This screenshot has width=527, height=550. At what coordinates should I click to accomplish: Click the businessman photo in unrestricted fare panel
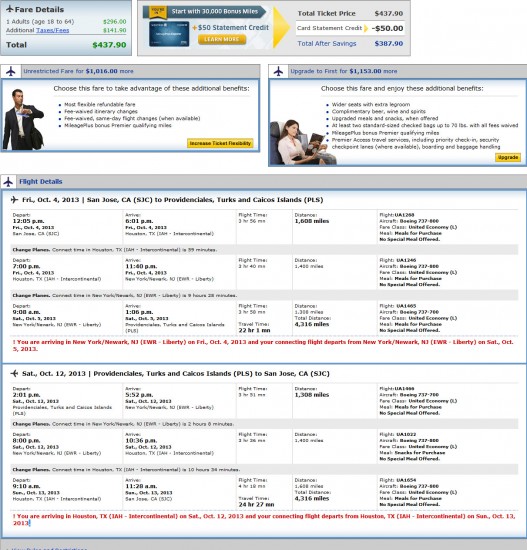(x=23, y=119)
